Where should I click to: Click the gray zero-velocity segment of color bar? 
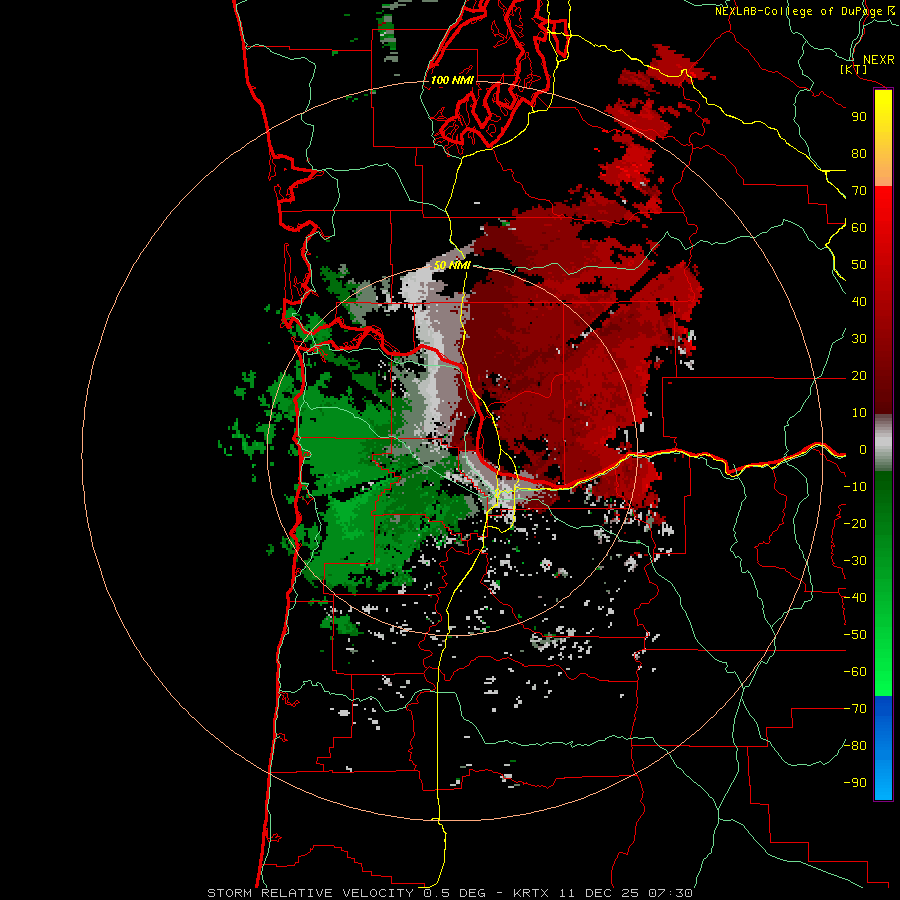[883, 443]
